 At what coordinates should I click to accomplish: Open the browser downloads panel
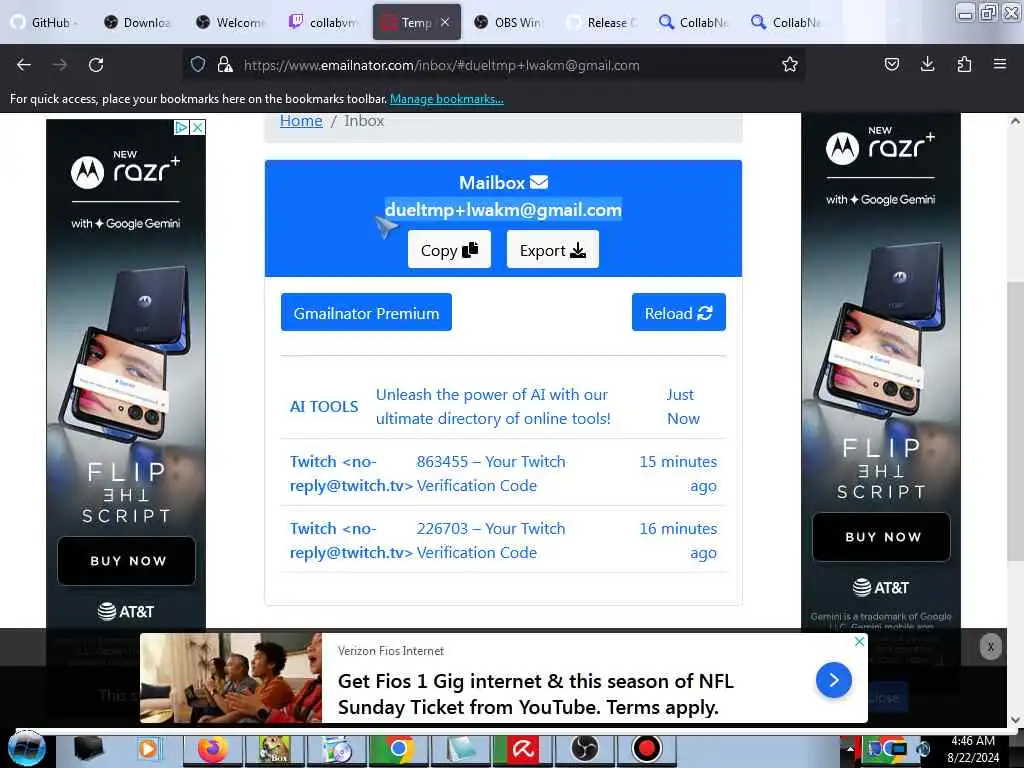[927, 64]
